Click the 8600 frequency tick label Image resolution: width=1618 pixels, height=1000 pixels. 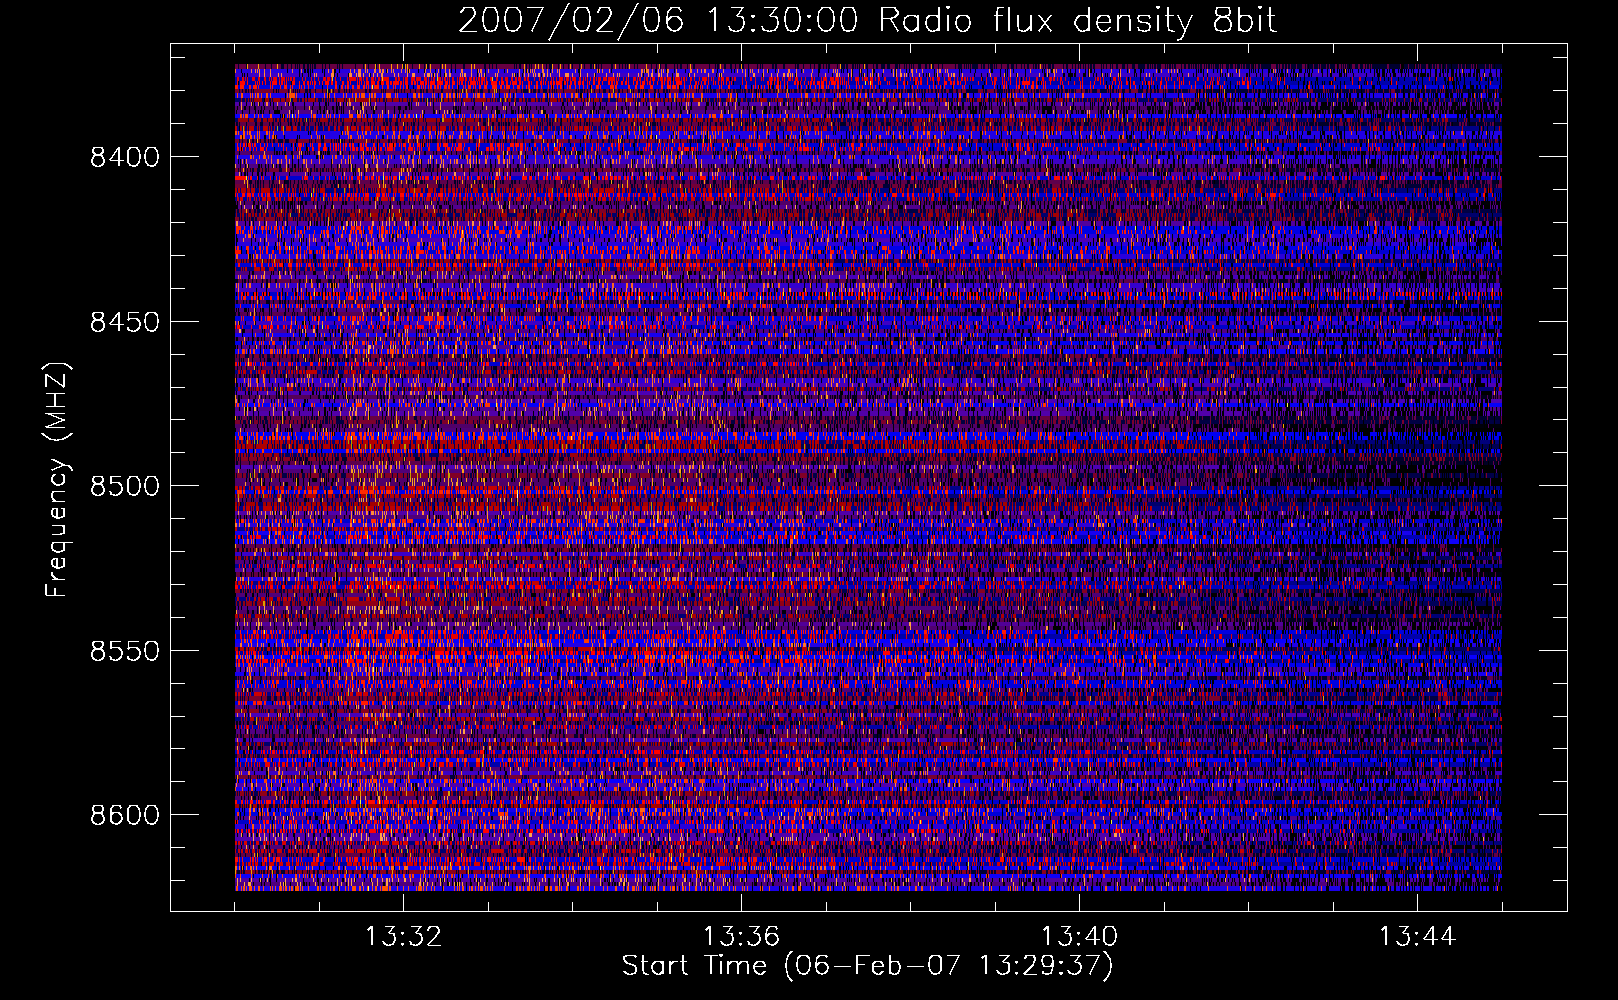pyautogui.click(x=124, y=815)
